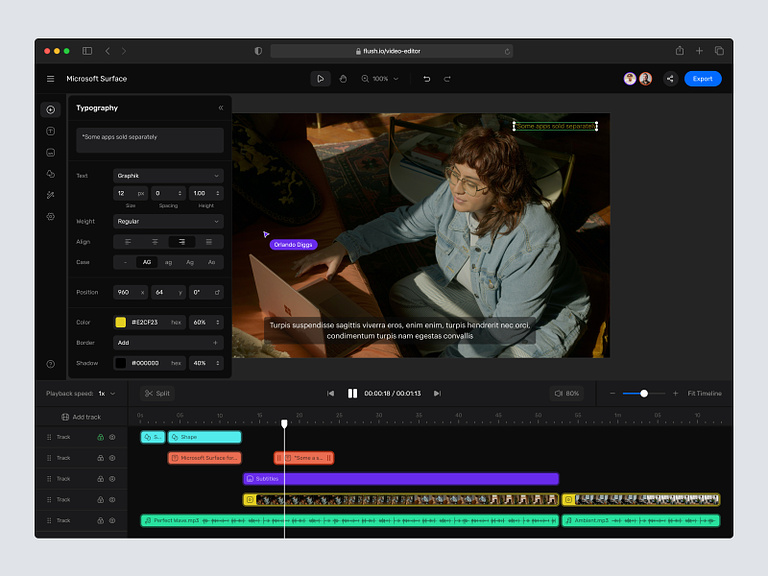
Task: Select the hand pan tool
Action: pos(342,79)
